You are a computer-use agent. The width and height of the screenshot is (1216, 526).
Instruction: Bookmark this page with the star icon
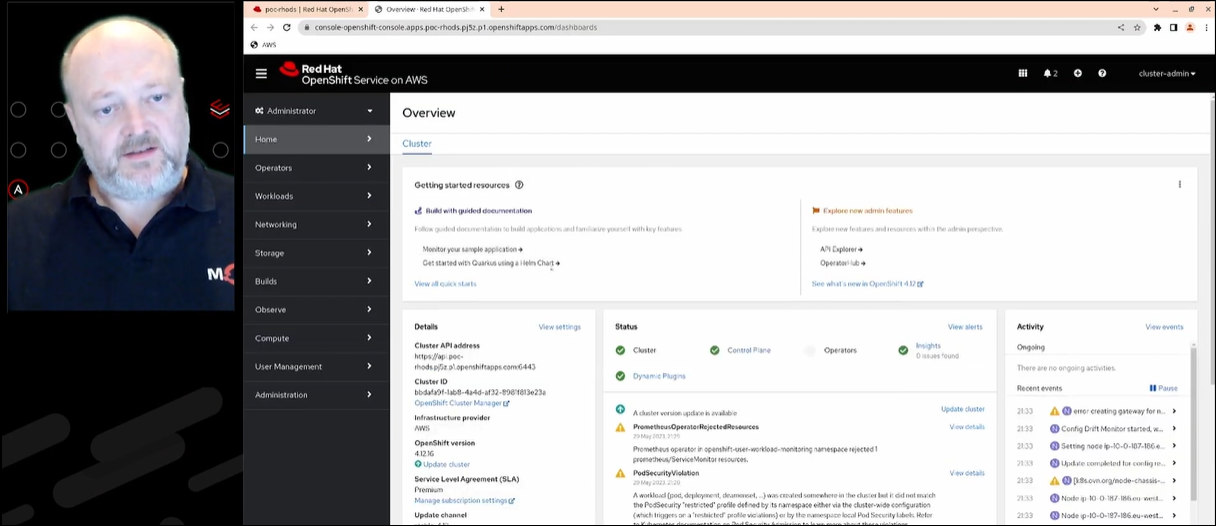coord(1137,27)
